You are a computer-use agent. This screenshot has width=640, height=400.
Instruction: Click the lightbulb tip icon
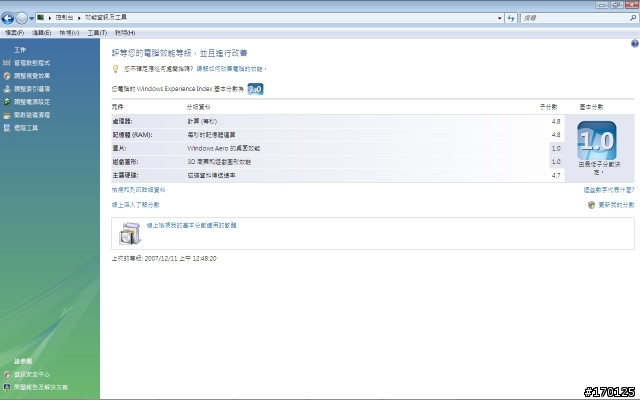click(116, 69)
